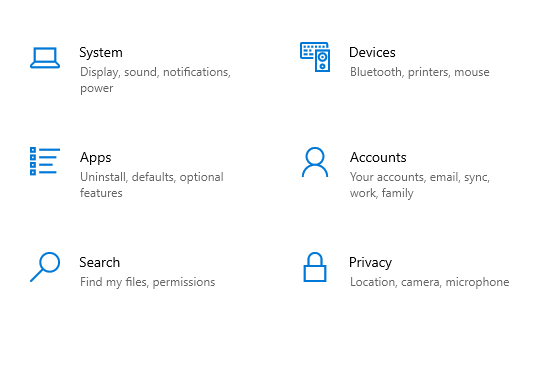Screen dimensions: 543x366
Task: Click the System laptop icon
Action: [45, 58]
